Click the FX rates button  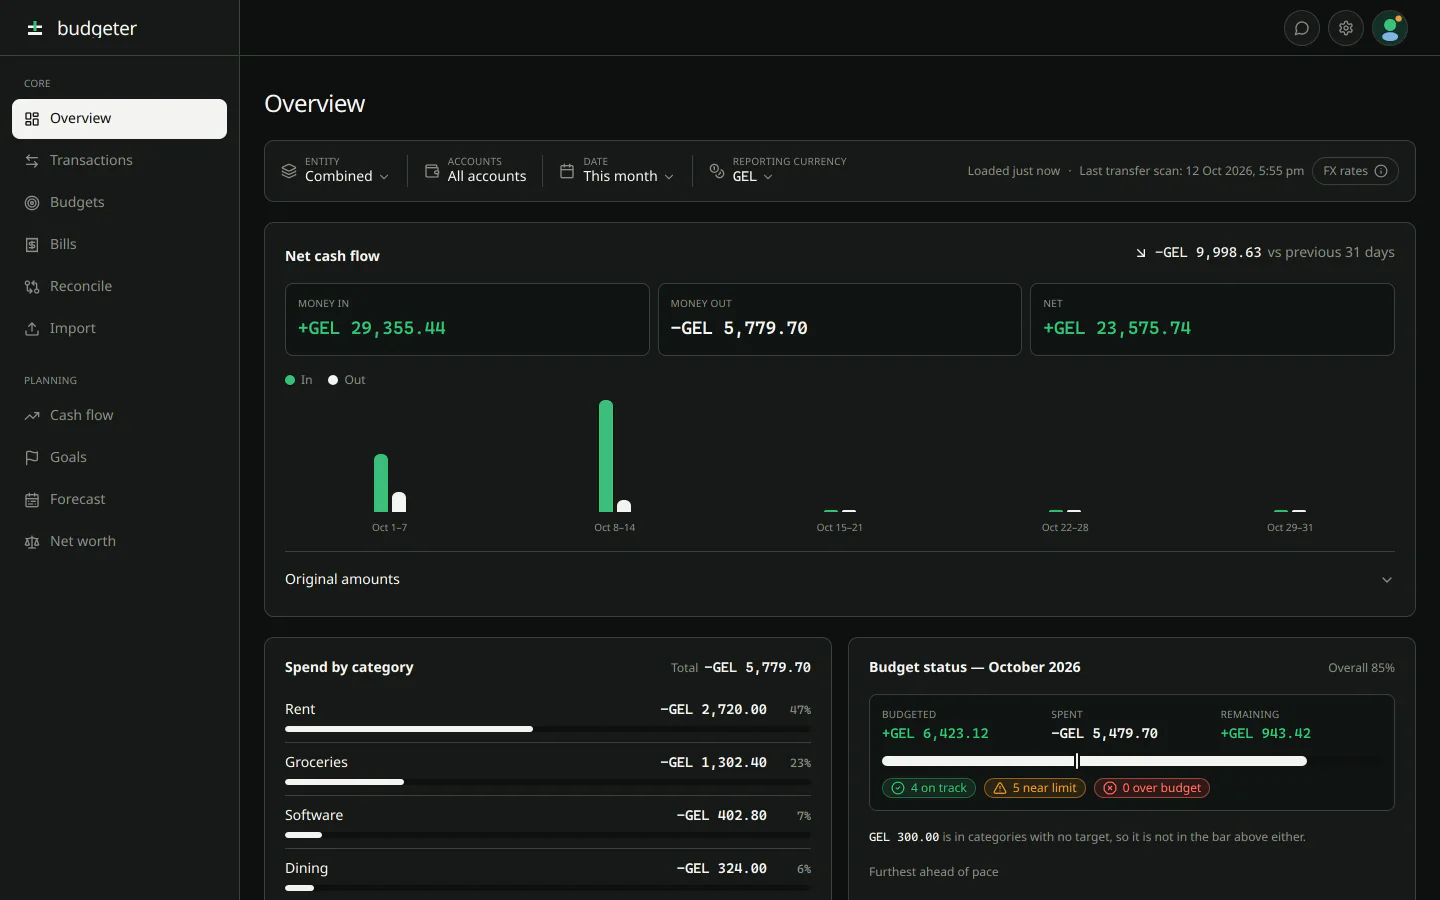coord(1355,171)
